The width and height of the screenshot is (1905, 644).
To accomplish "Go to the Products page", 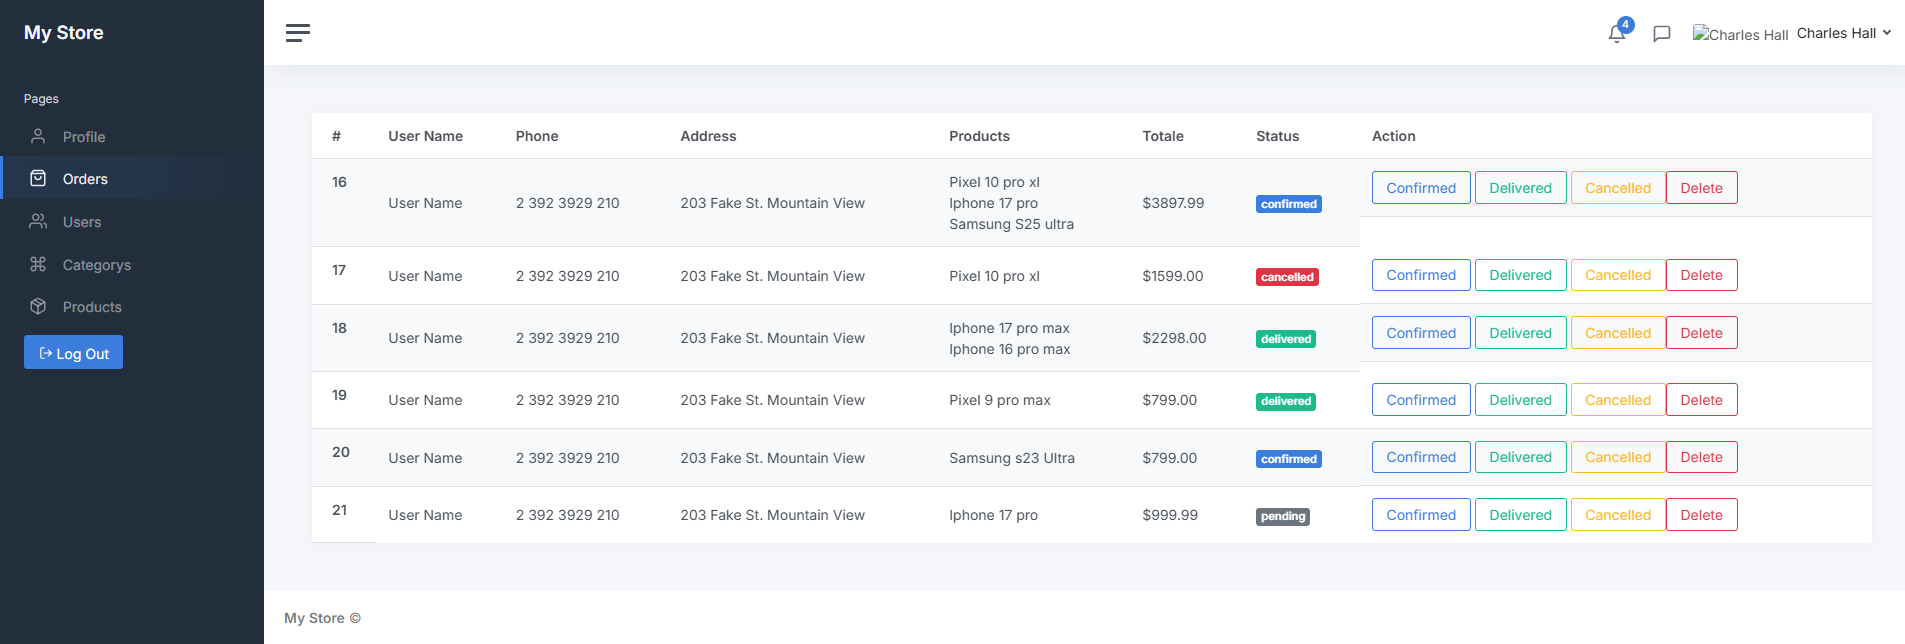I will coord(92,307).
